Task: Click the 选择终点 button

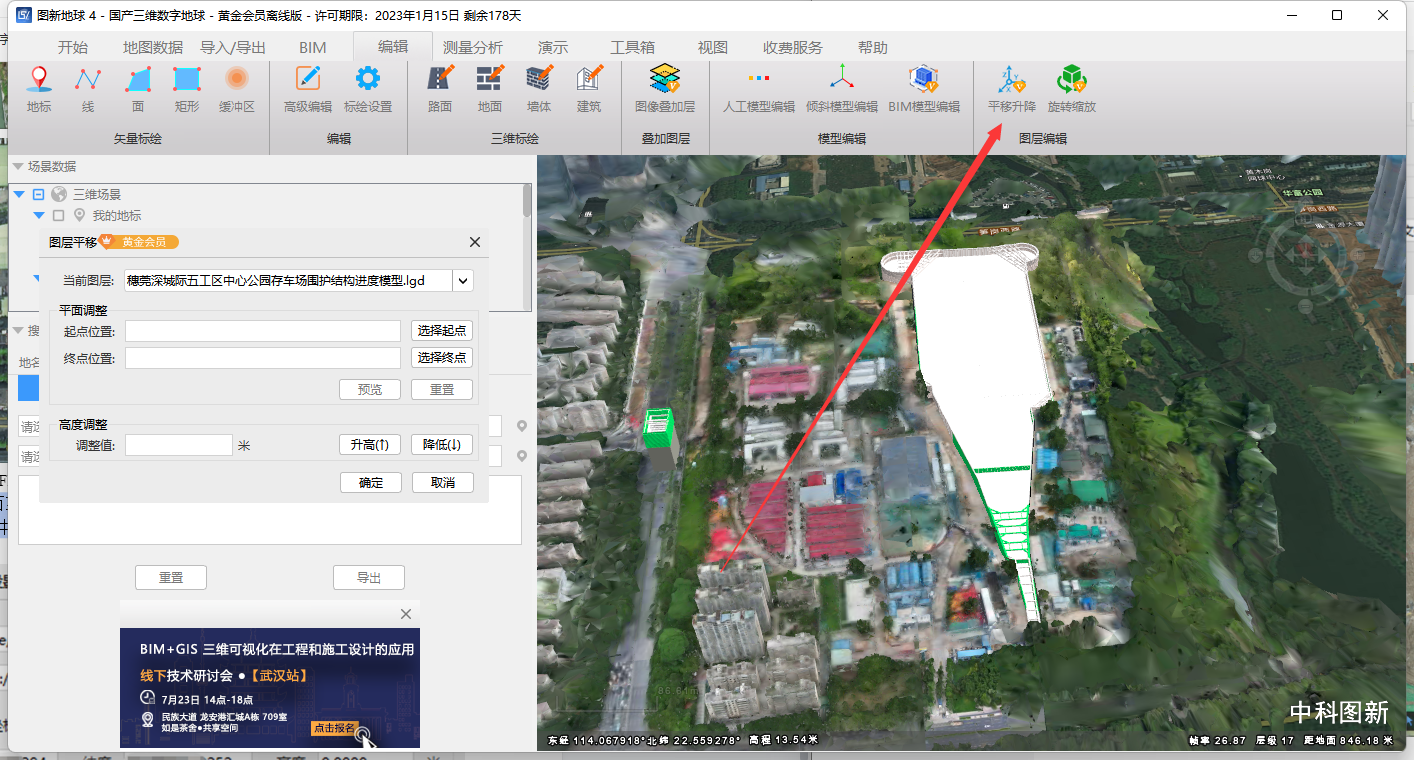Action: point(442,358)
